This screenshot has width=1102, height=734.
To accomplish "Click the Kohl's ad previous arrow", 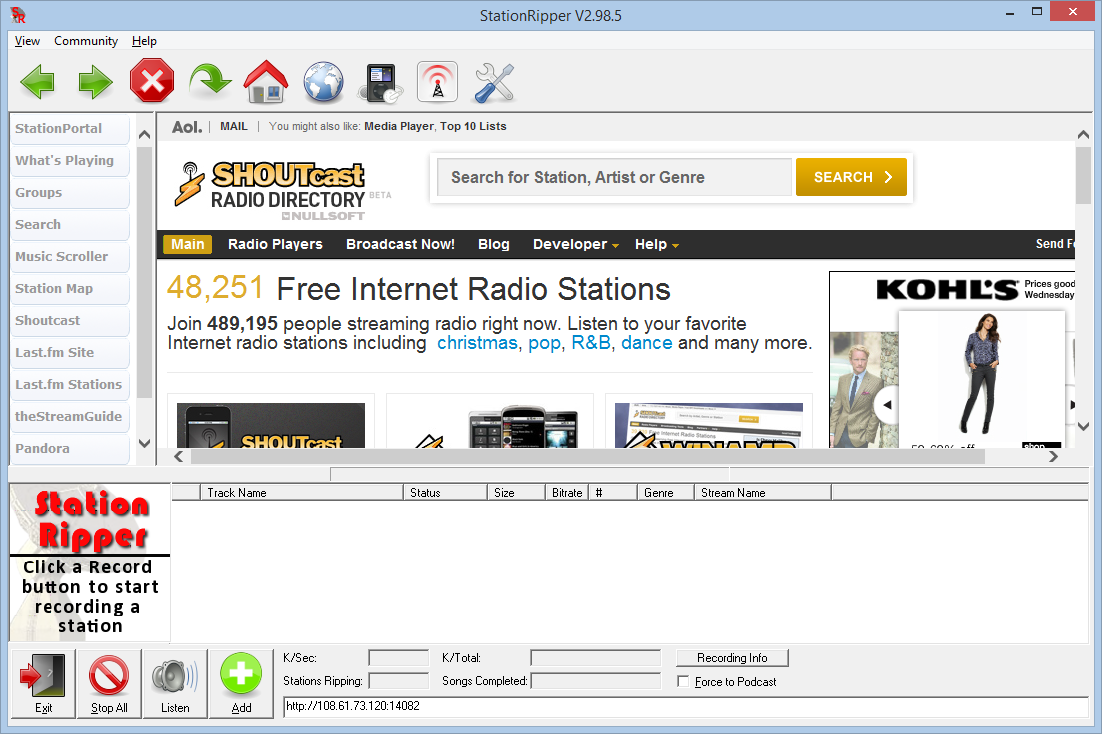I will (x=887, y=404).
